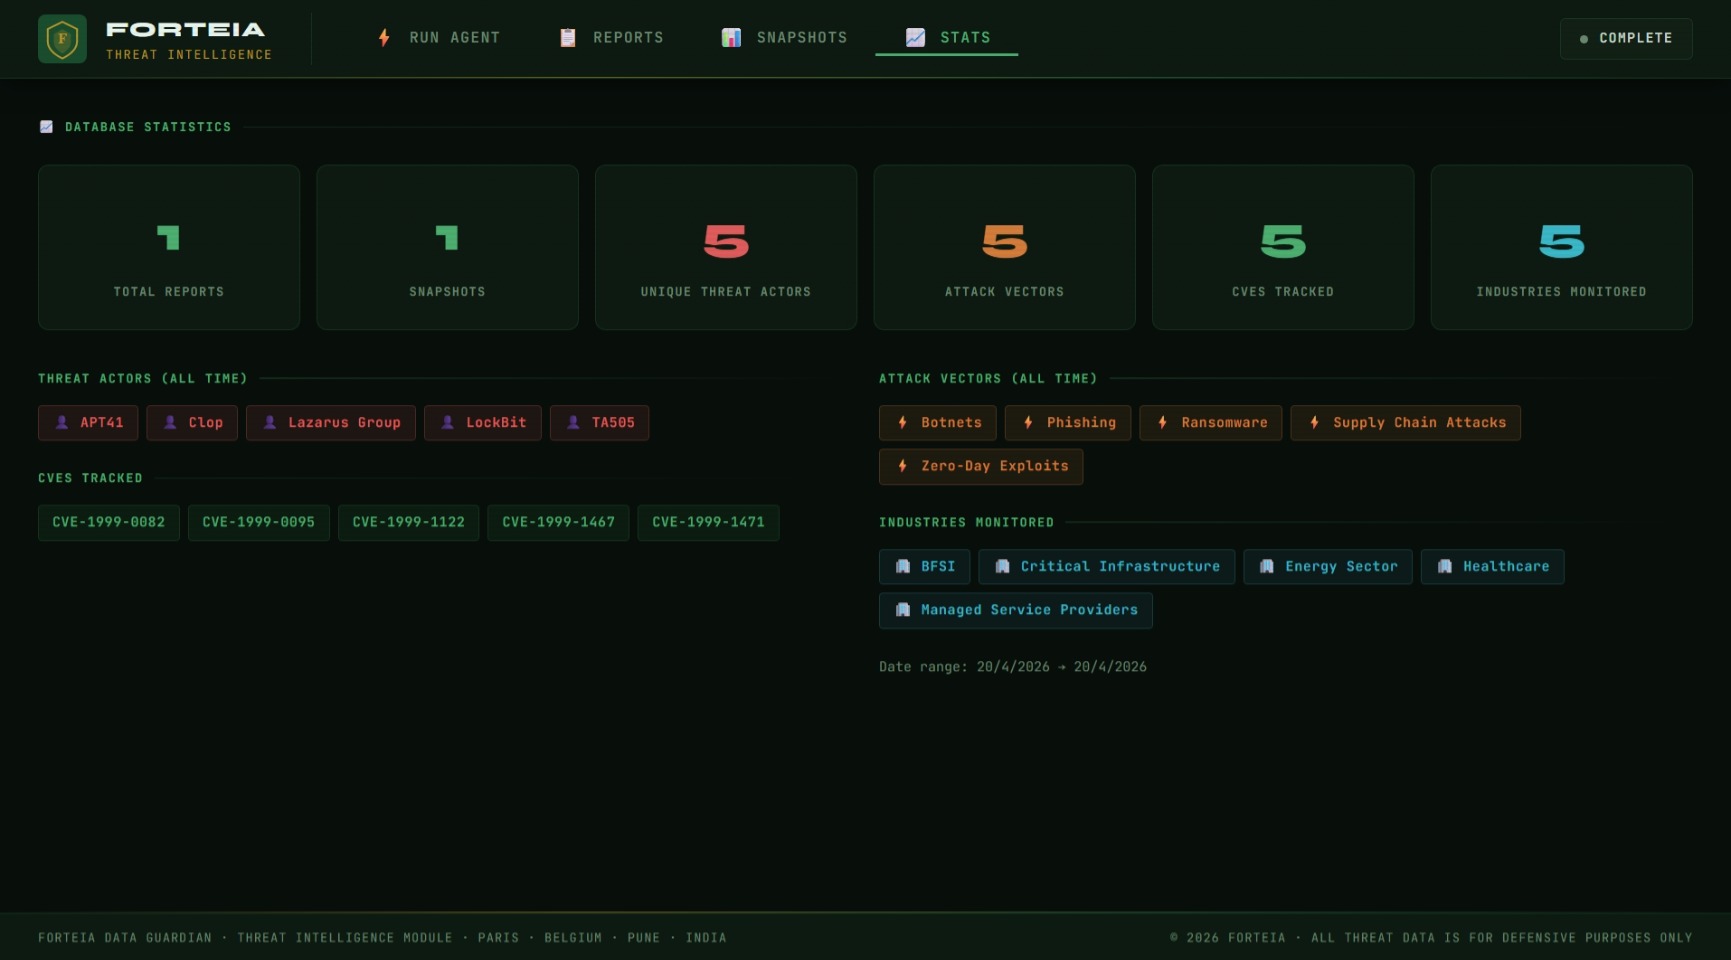1731x960 pixels.
Task: Click the lightning bolt icon beside Run Agent
Action: [x=384, y=38]
